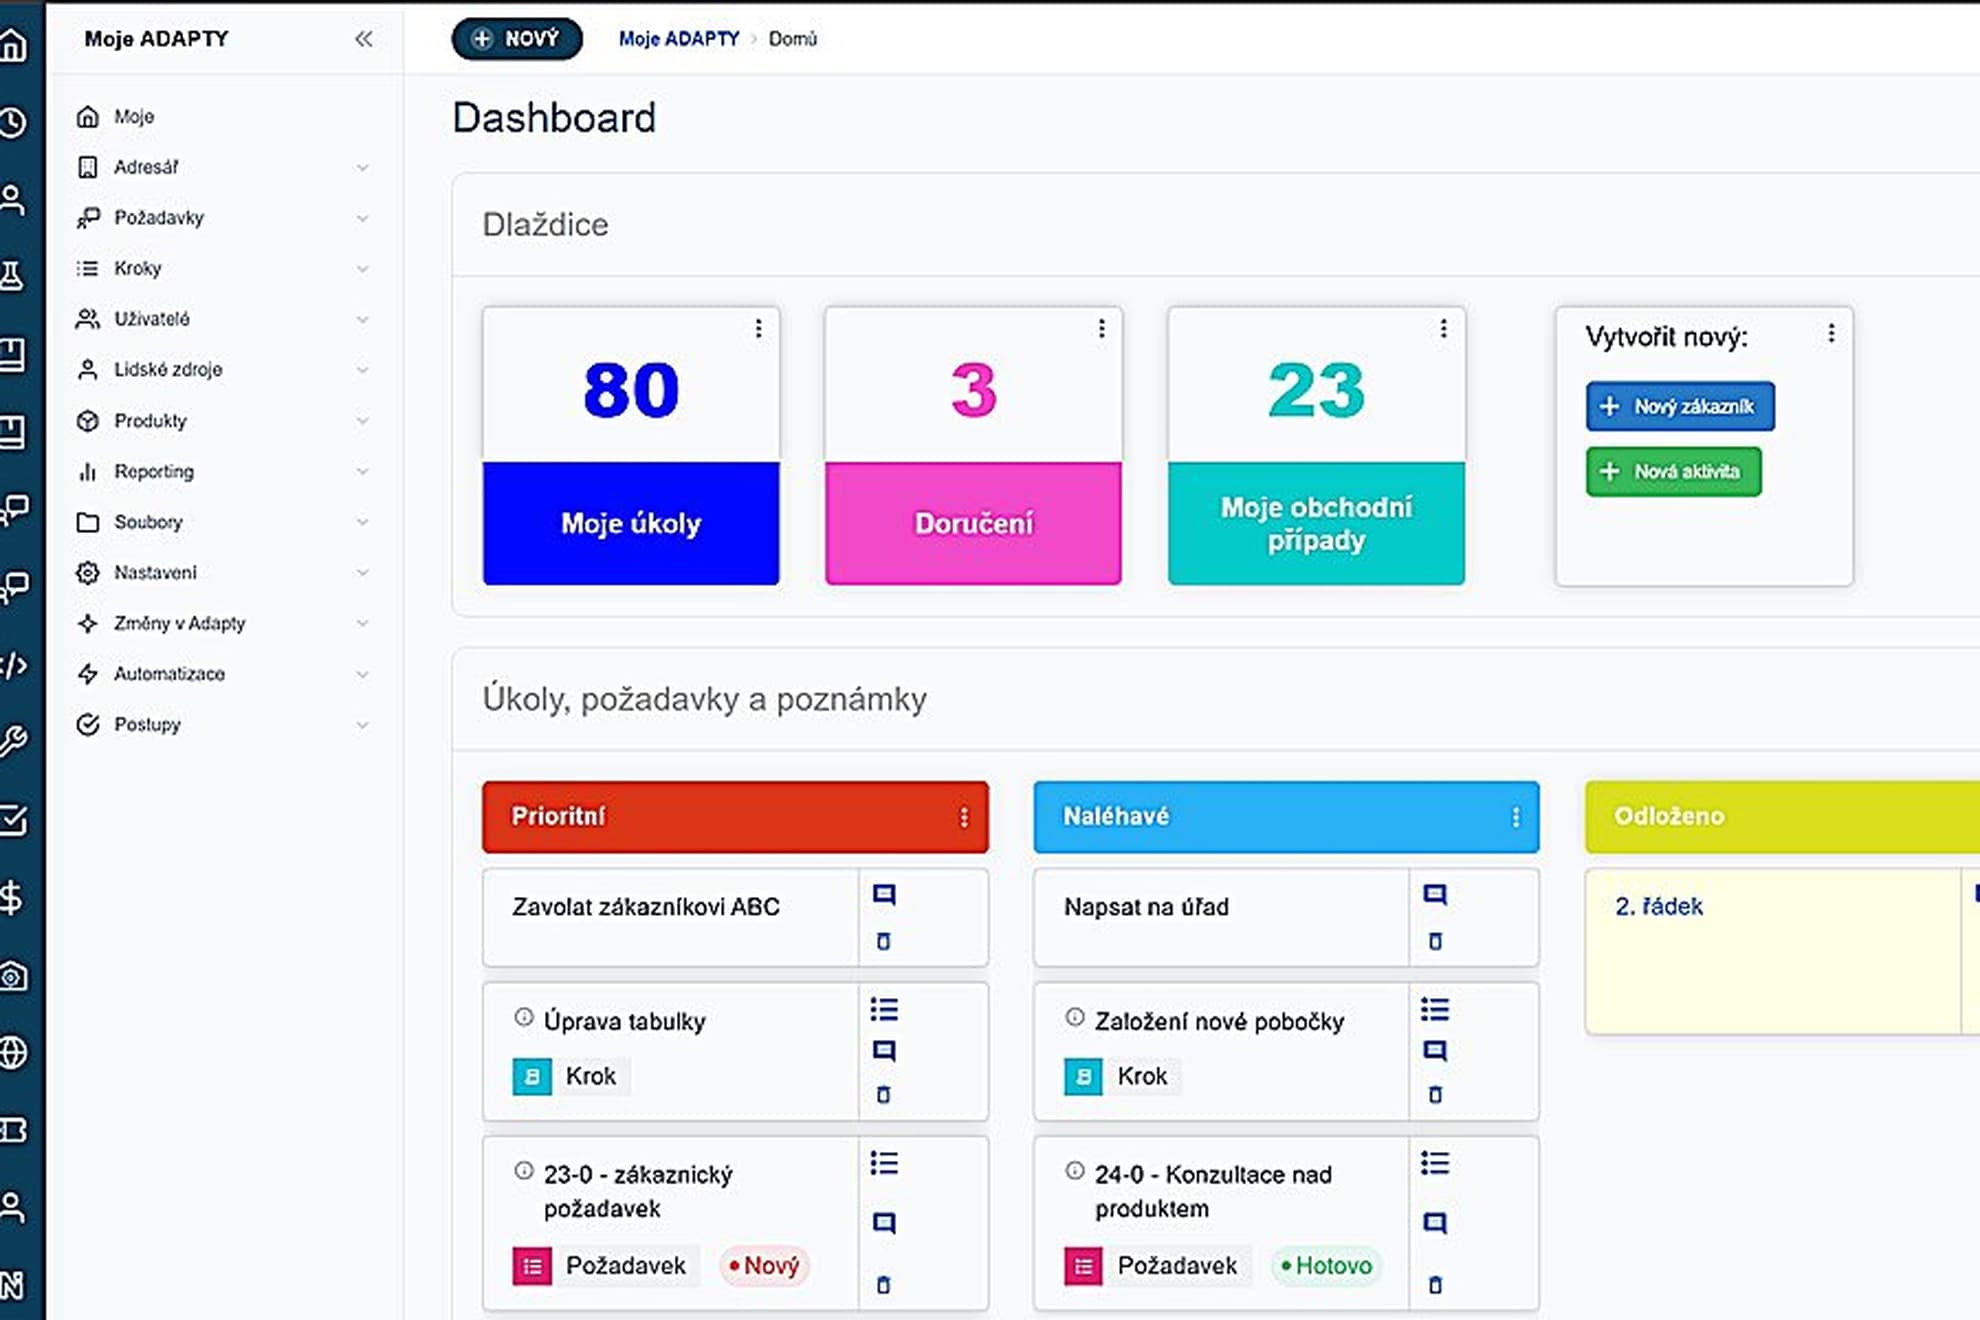The image size is (1980, 1320).
Task: Expand the Reporting menu chevron
Action: tap(362, 471)
